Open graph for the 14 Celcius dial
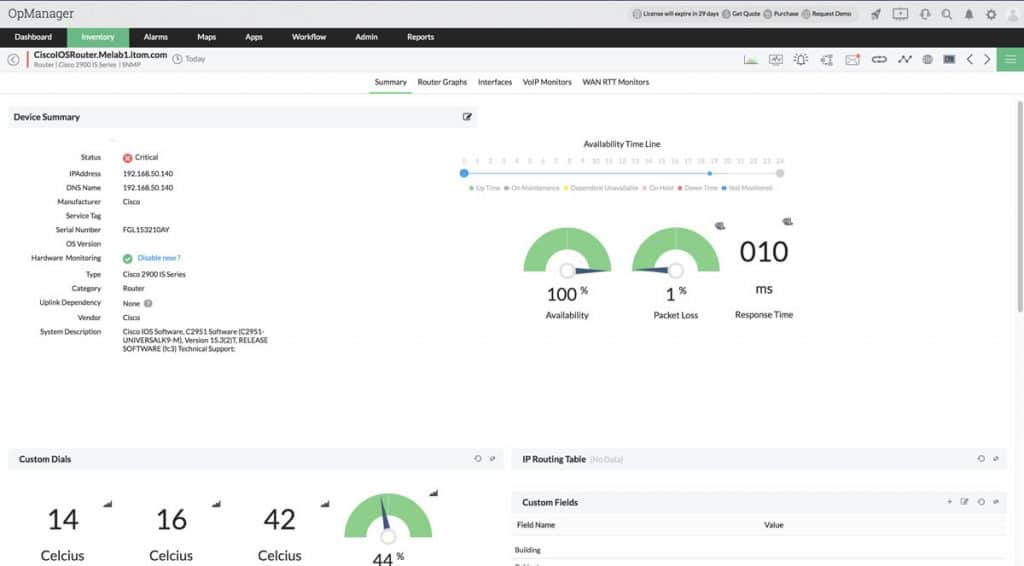Image resolution: width=1024 pixels, height=566 pixels. tap(108, 504)
